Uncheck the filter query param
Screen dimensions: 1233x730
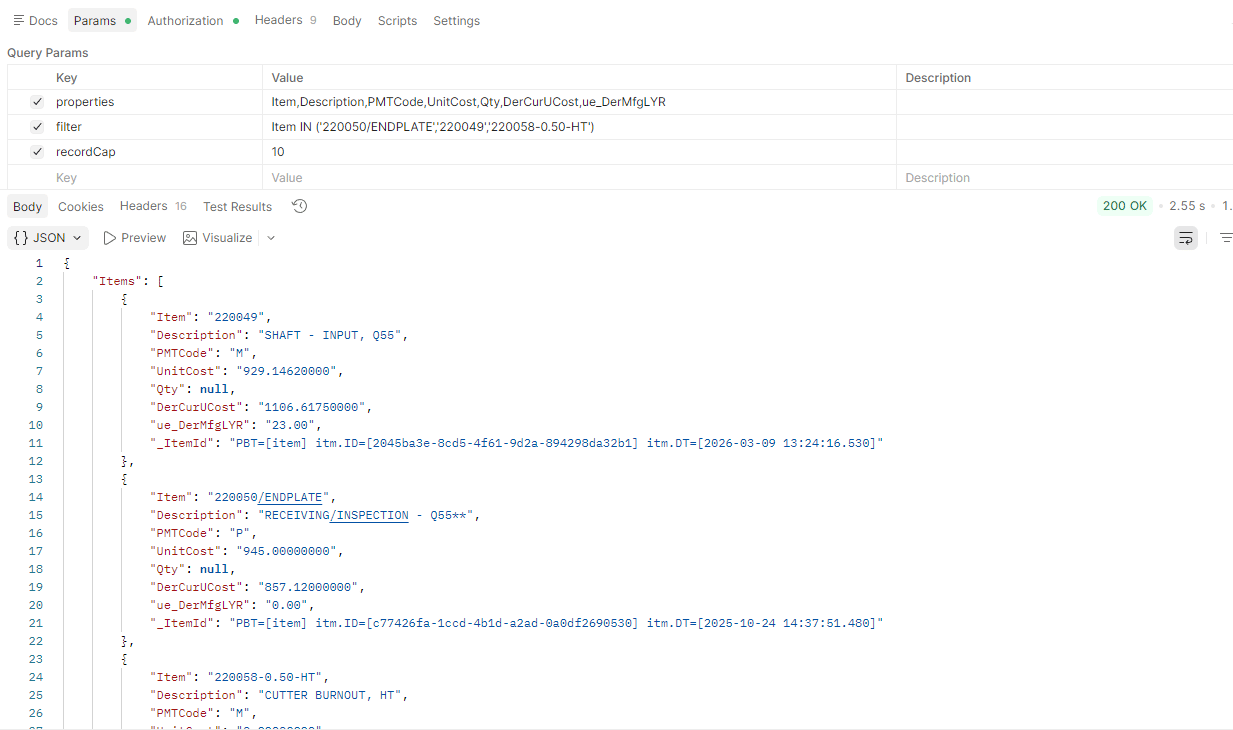click(x=37, y=127)
